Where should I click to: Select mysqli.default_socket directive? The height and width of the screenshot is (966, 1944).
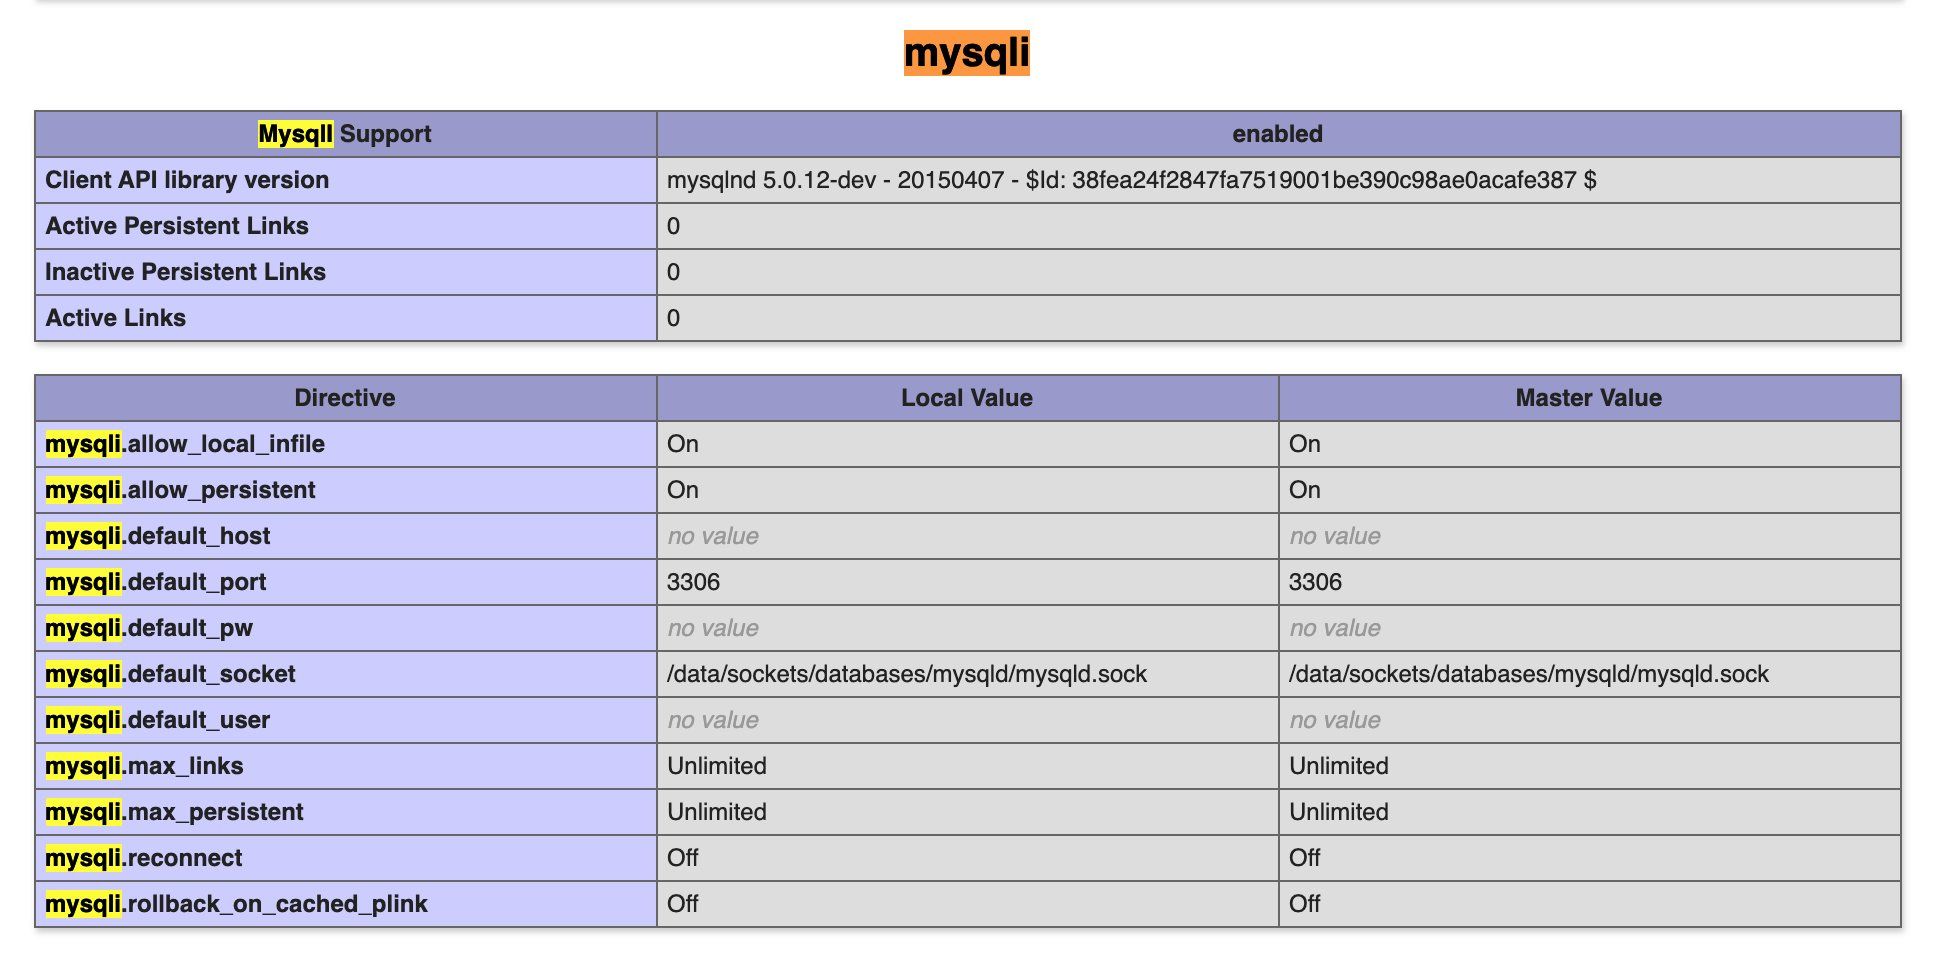(170, 674)
